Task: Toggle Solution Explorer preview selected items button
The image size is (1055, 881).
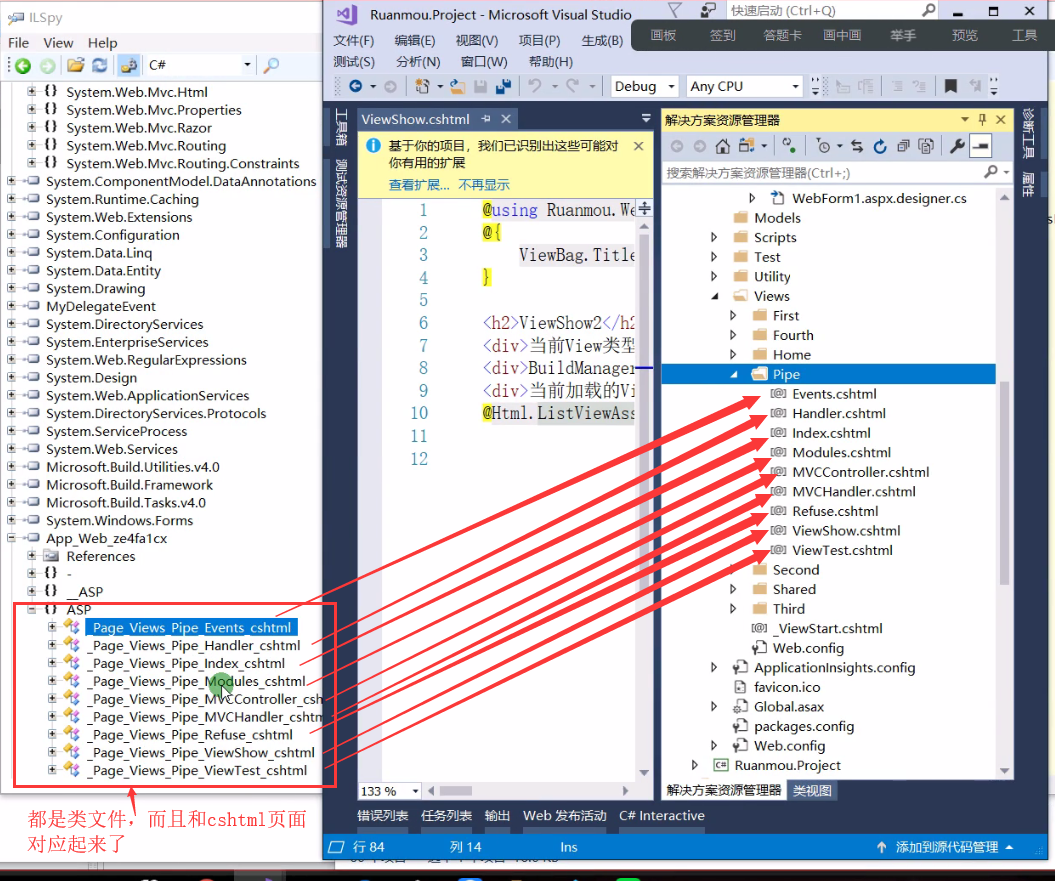Action: [x=981, y=146]
